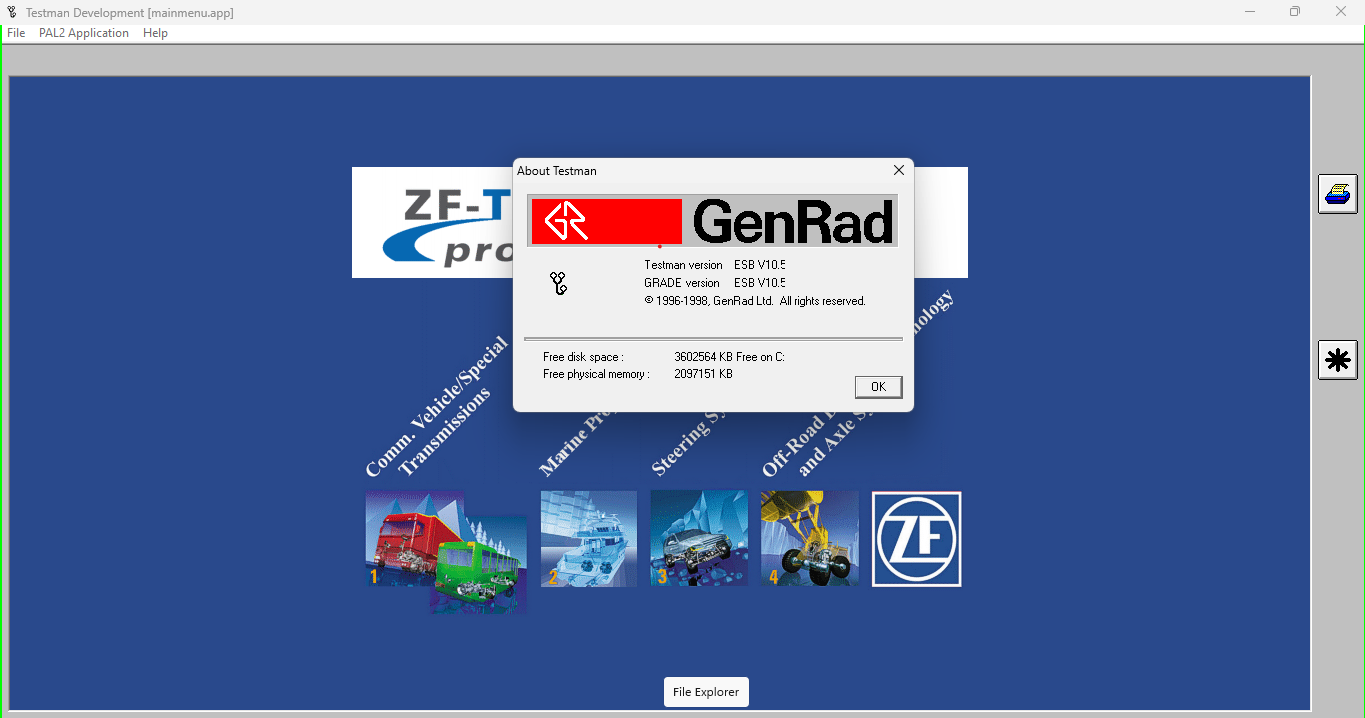The height and width of the screenshot is (718, 1365).
Task: Click the File Explorer button
Action: click(706, 692)
